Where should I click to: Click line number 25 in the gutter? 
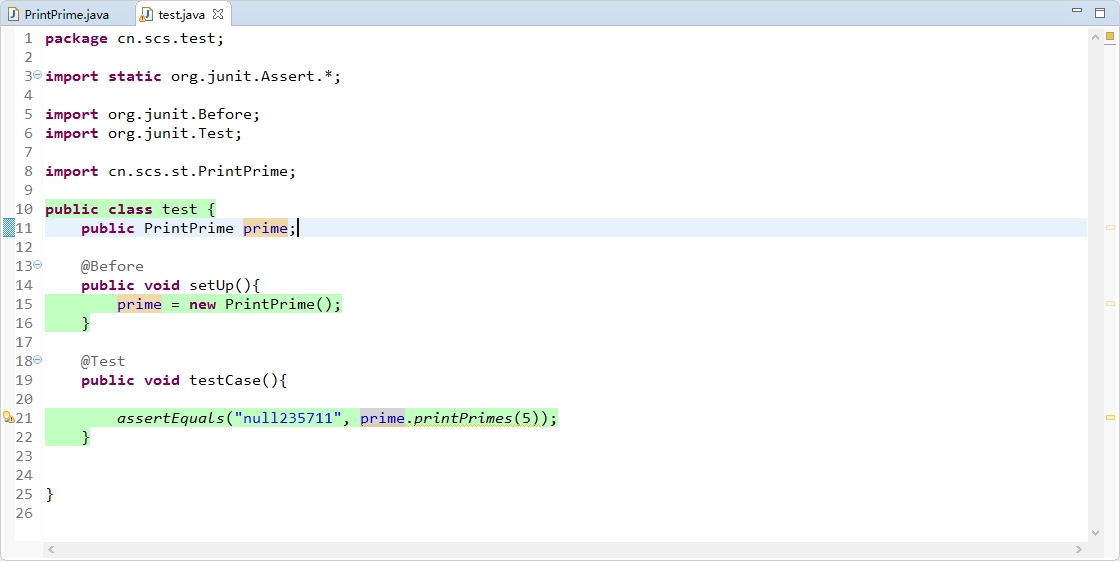24,494
